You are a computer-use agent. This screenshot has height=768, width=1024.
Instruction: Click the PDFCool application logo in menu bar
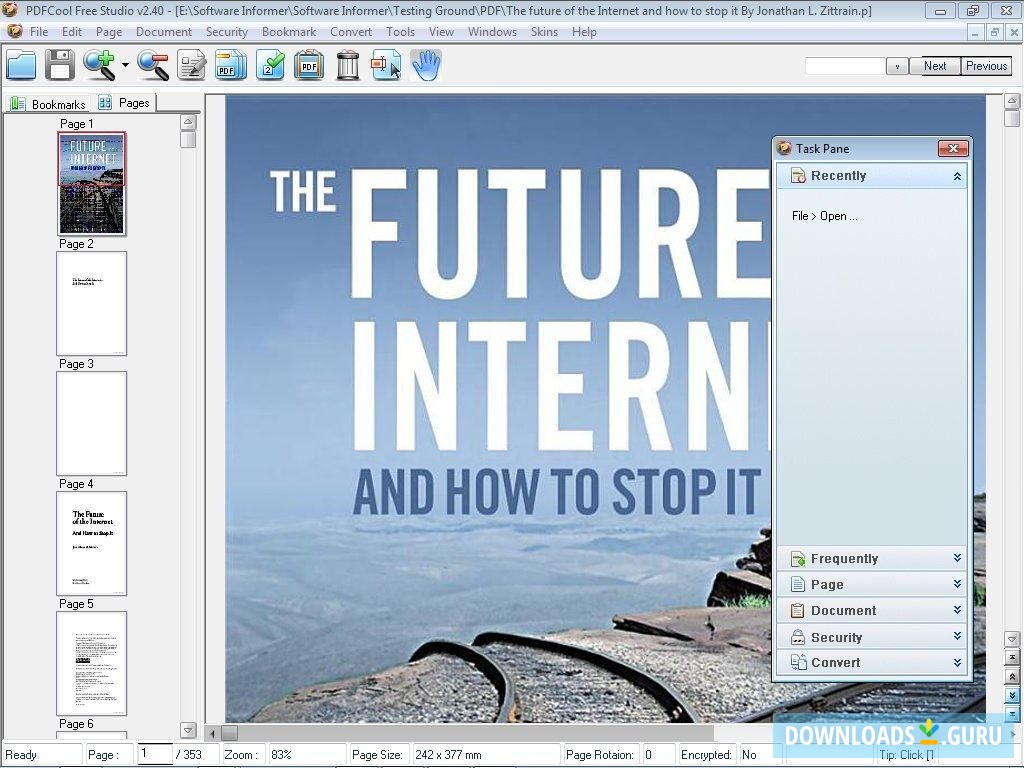[14, 31]
